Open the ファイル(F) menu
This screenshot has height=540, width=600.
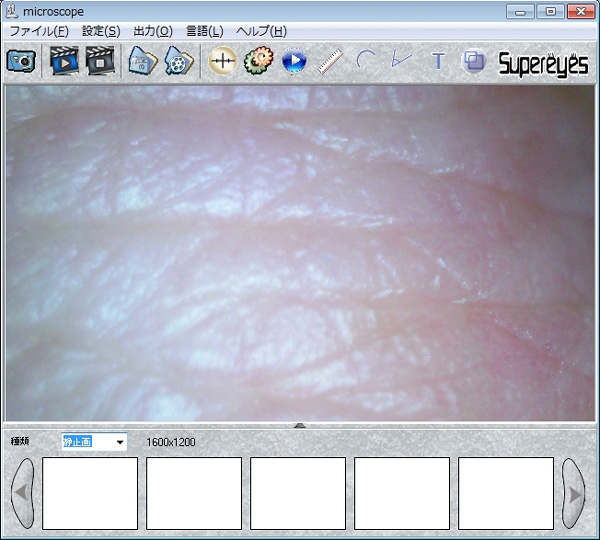click(39, 31)
